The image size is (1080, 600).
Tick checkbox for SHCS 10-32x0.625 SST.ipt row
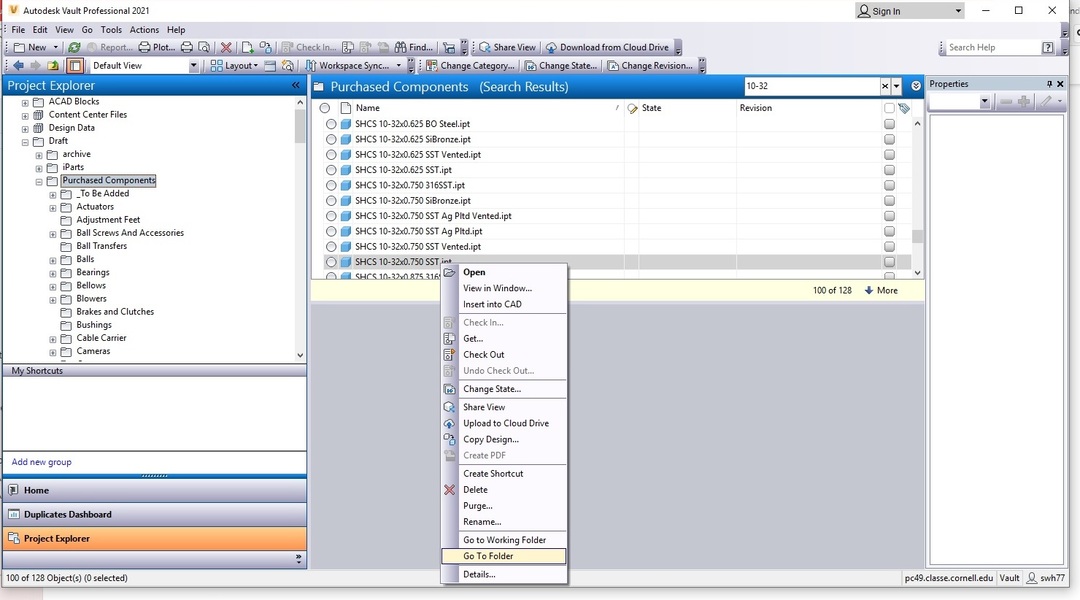(889, 170)
